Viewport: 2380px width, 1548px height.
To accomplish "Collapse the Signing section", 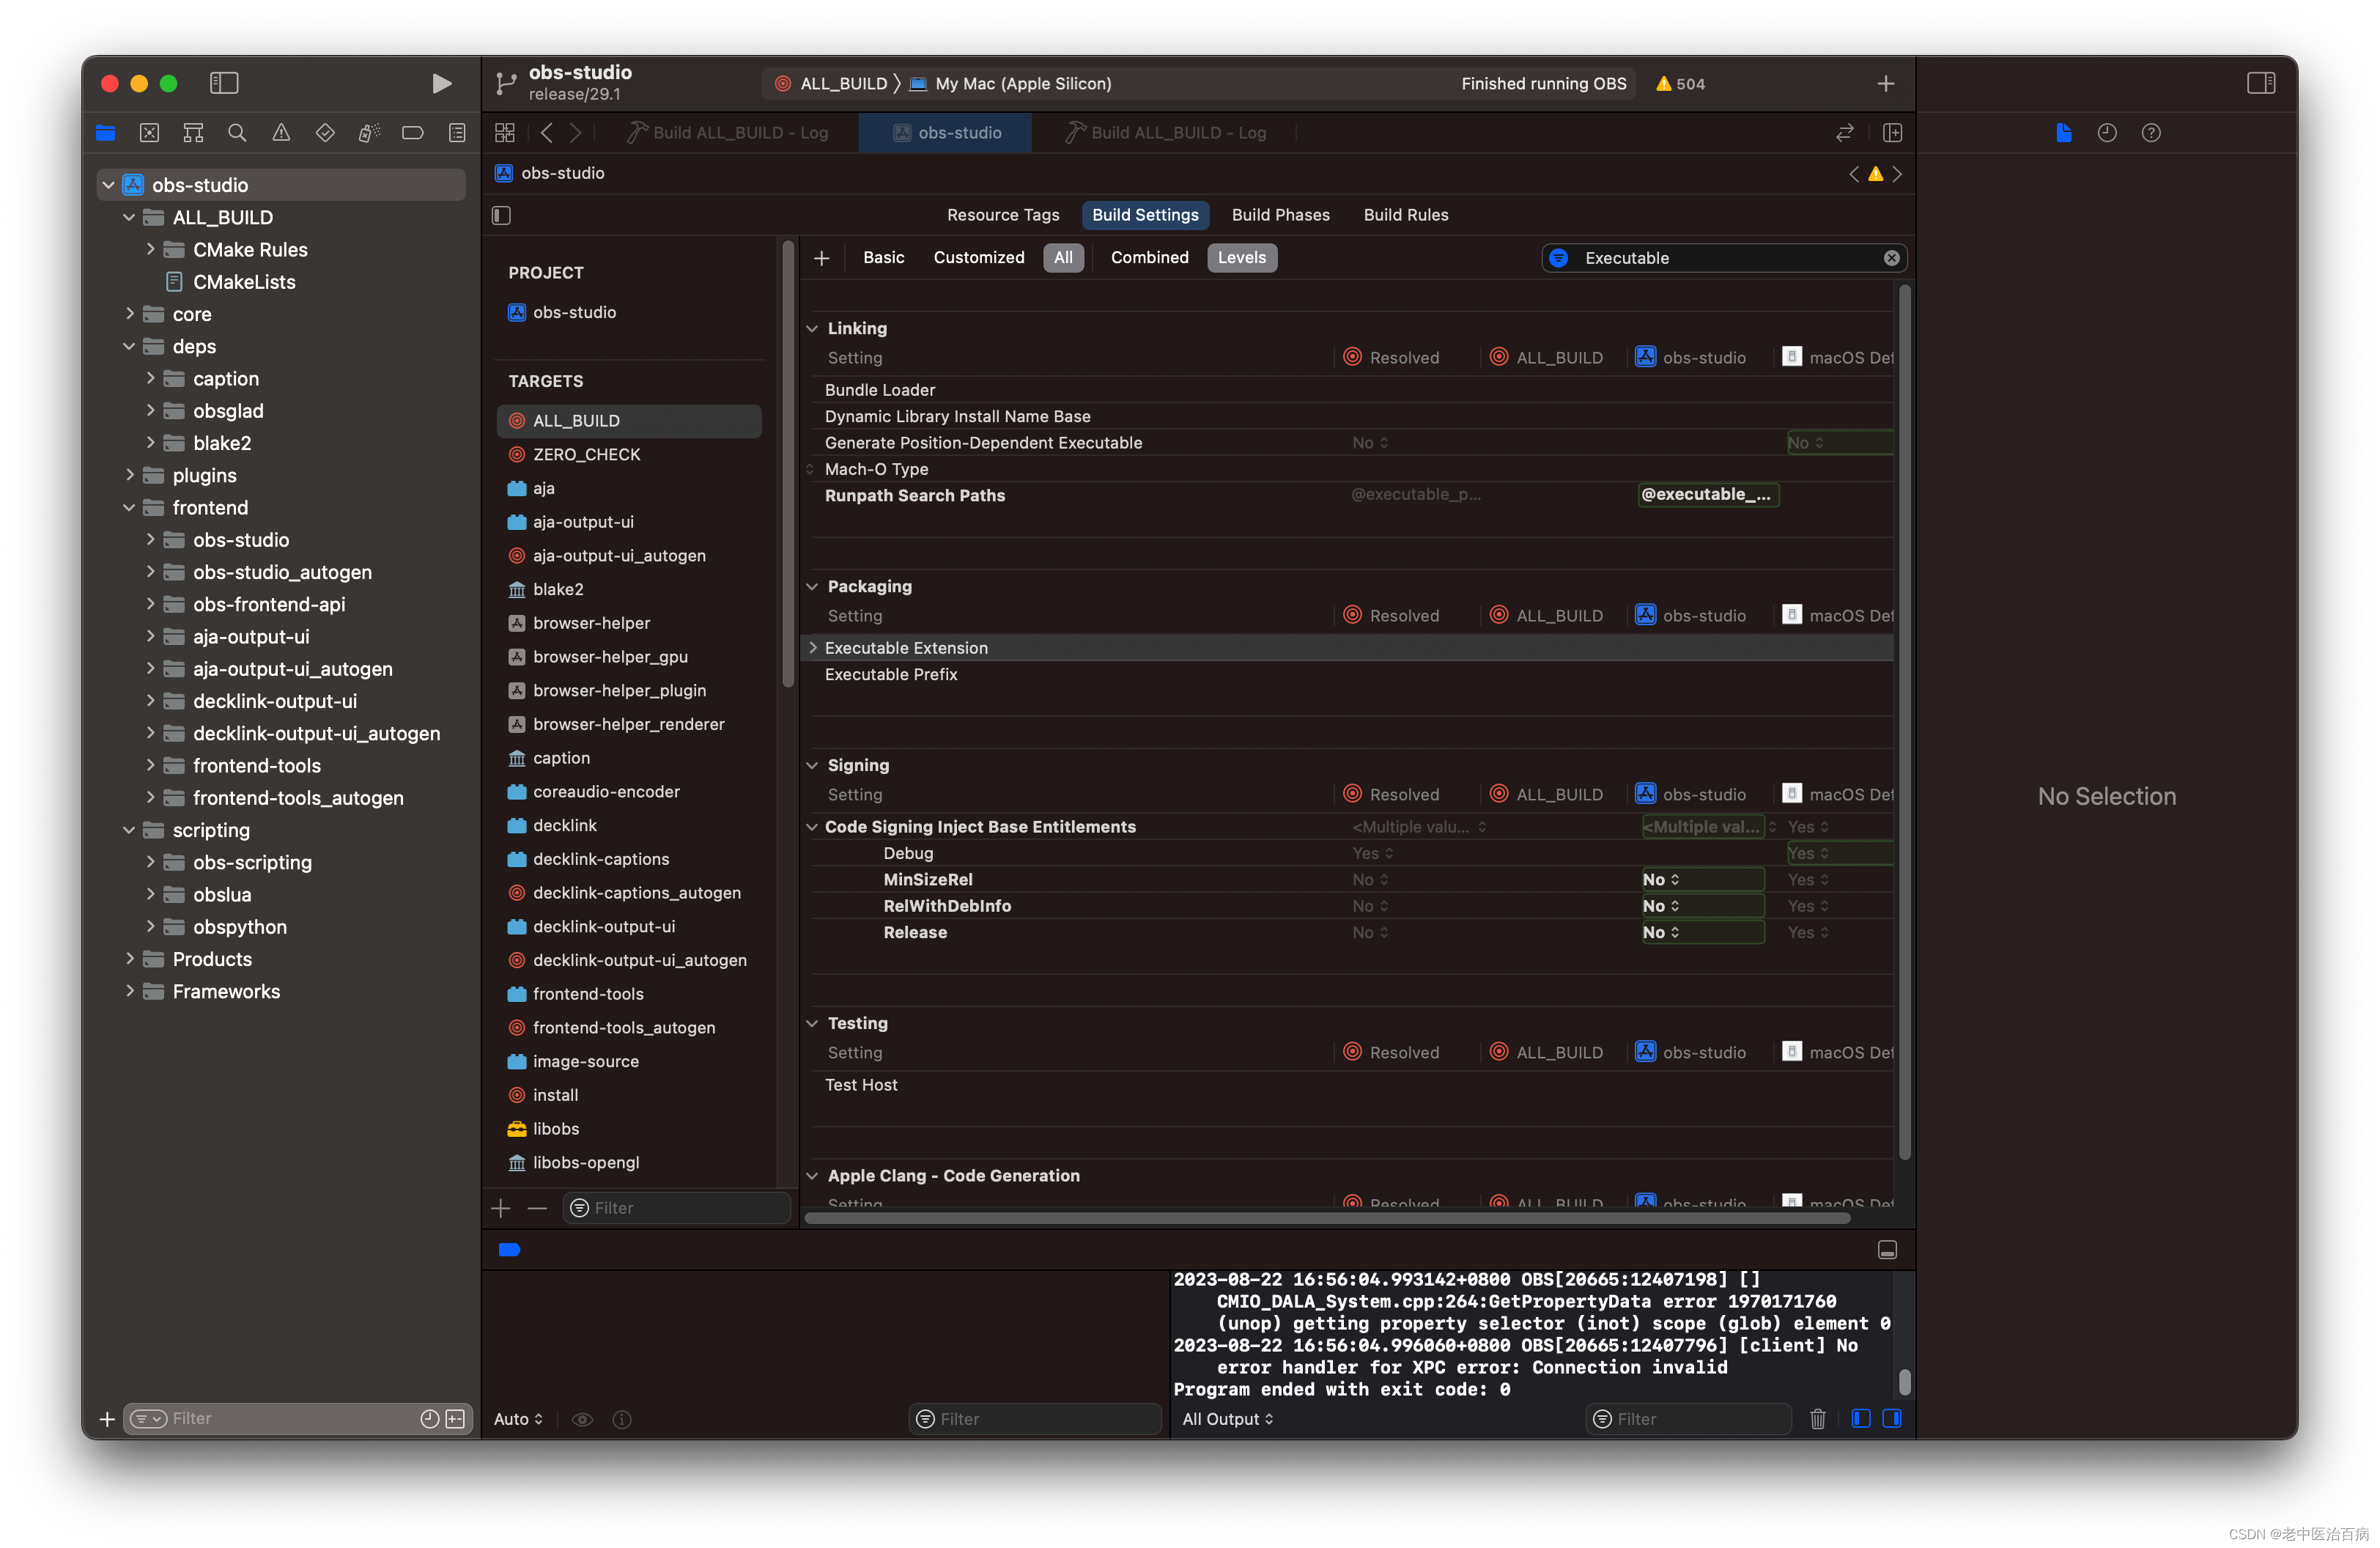I will tap(812, 765).
